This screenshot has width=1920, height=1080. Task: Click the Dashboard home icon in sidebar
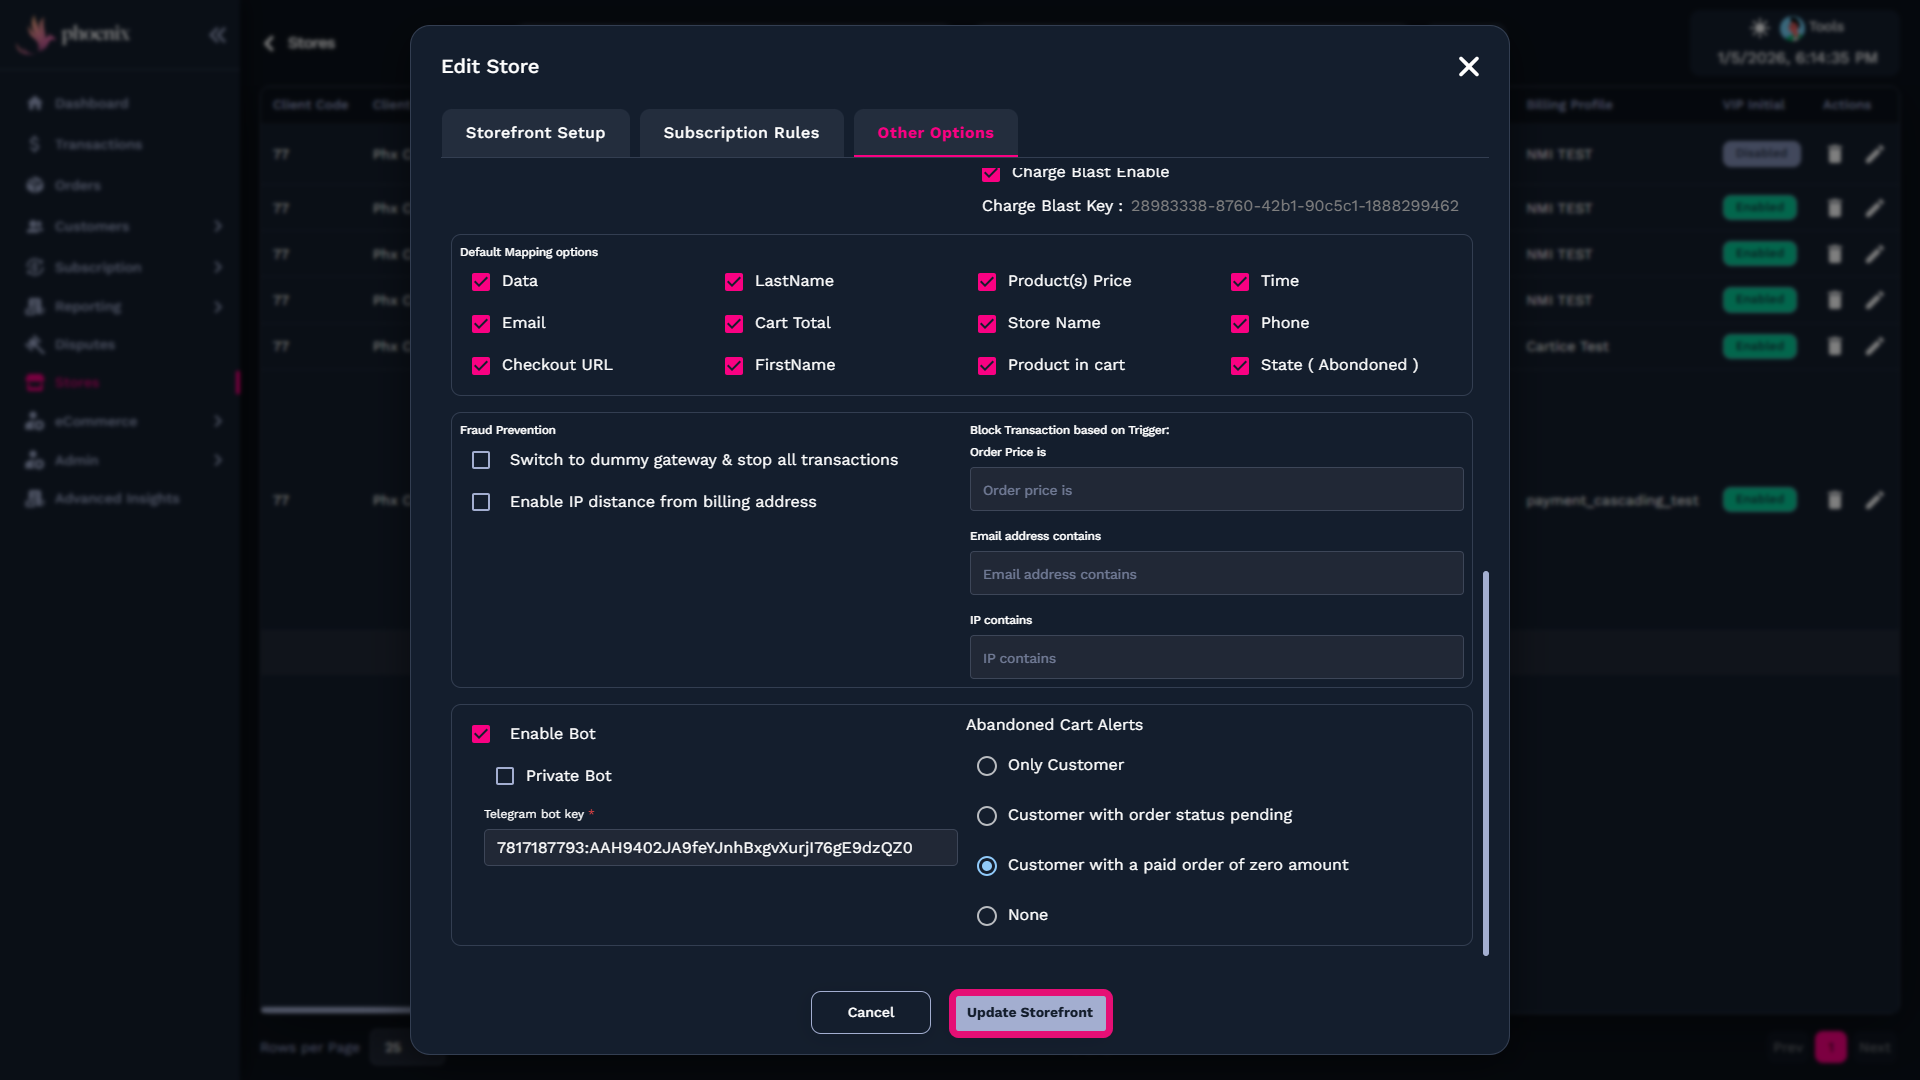click(x=35, y=103)
